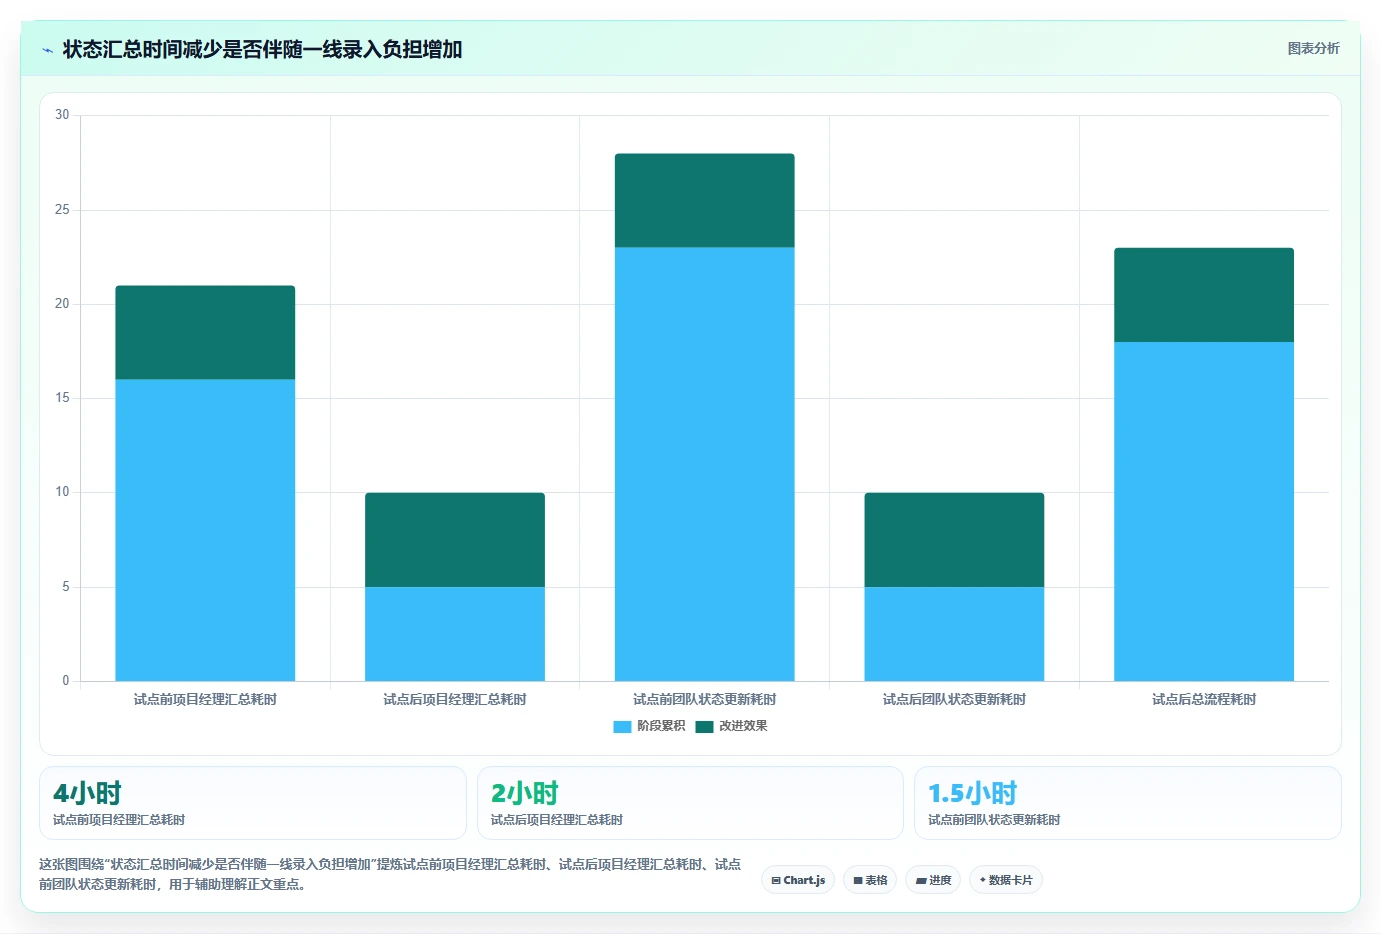
Task: Click the x-axis label 试点前团队状态更新耗时
Action: 705,699
